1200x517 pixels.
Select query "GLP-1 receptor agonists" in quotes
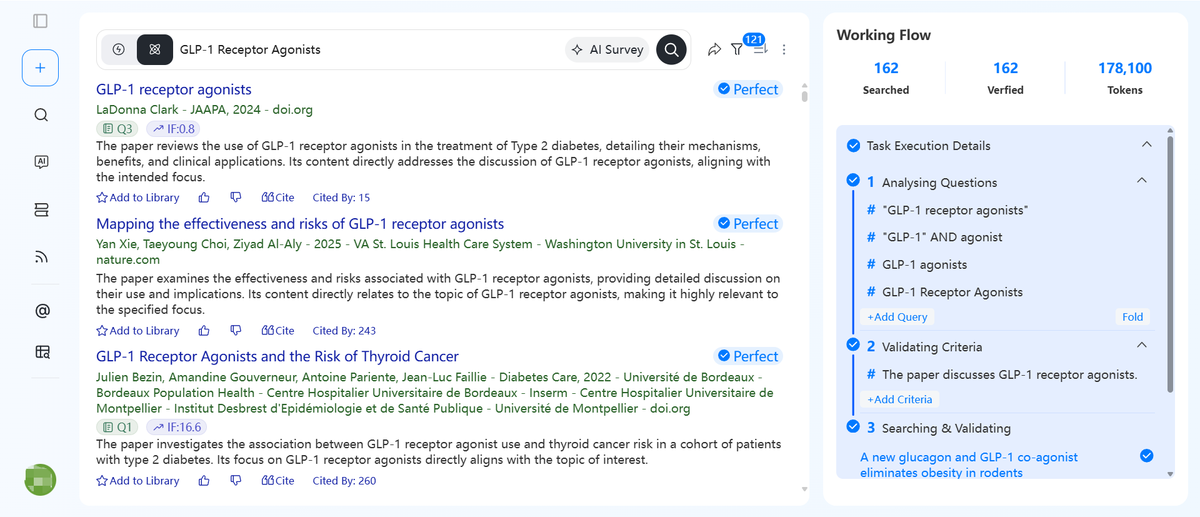pyautogui.click(x=955, y=210)
